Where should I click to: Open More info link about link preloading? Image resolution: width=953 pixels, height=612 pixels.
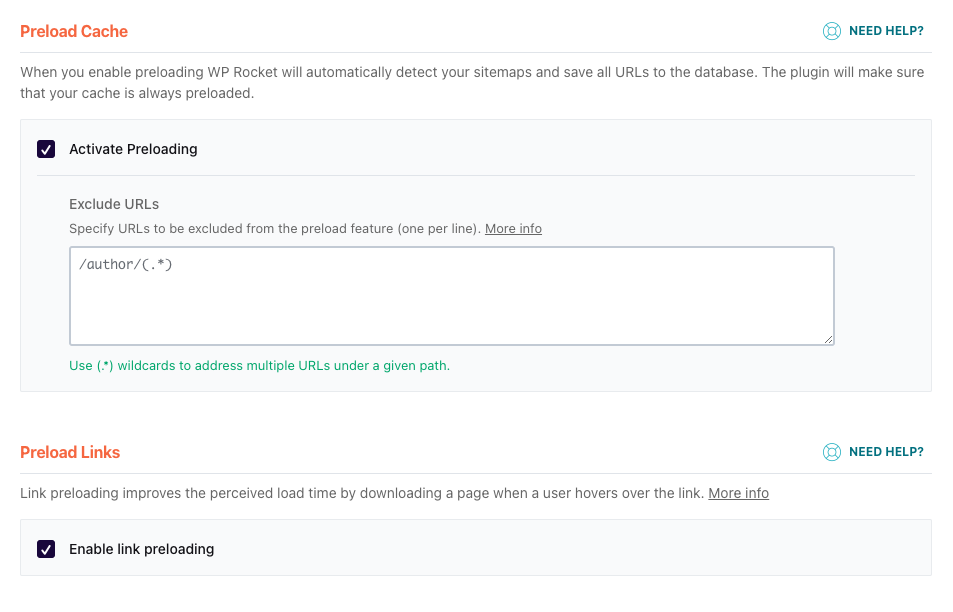click(738, 493)
